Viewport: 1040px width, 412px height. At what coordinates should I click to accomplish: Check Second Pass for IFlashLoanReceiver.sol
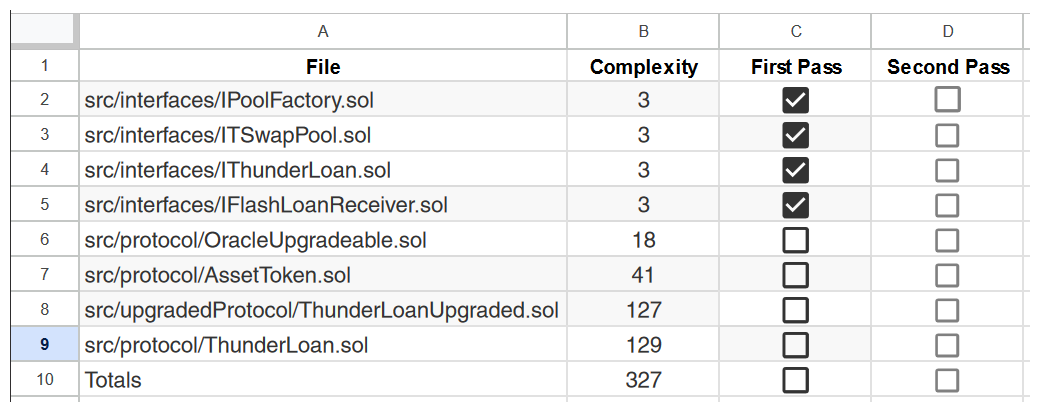point(947,205)
